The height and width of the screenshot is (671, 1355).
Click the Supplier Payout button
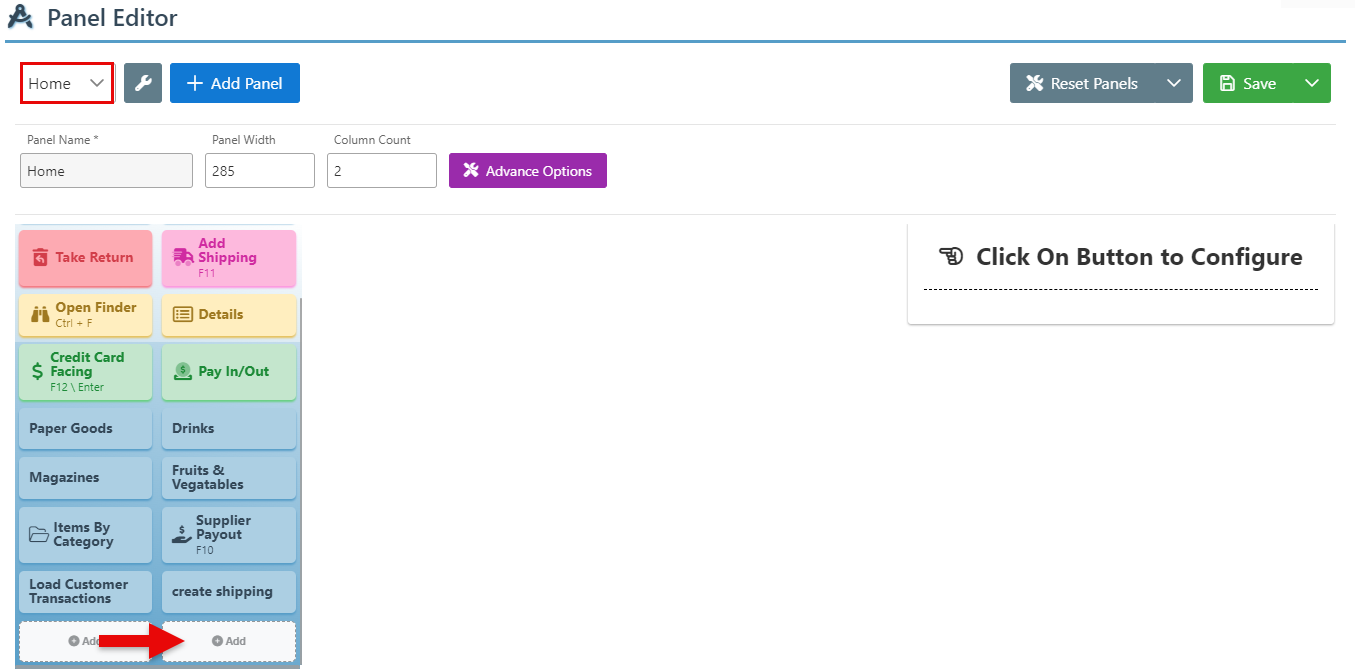coord(228,535)
